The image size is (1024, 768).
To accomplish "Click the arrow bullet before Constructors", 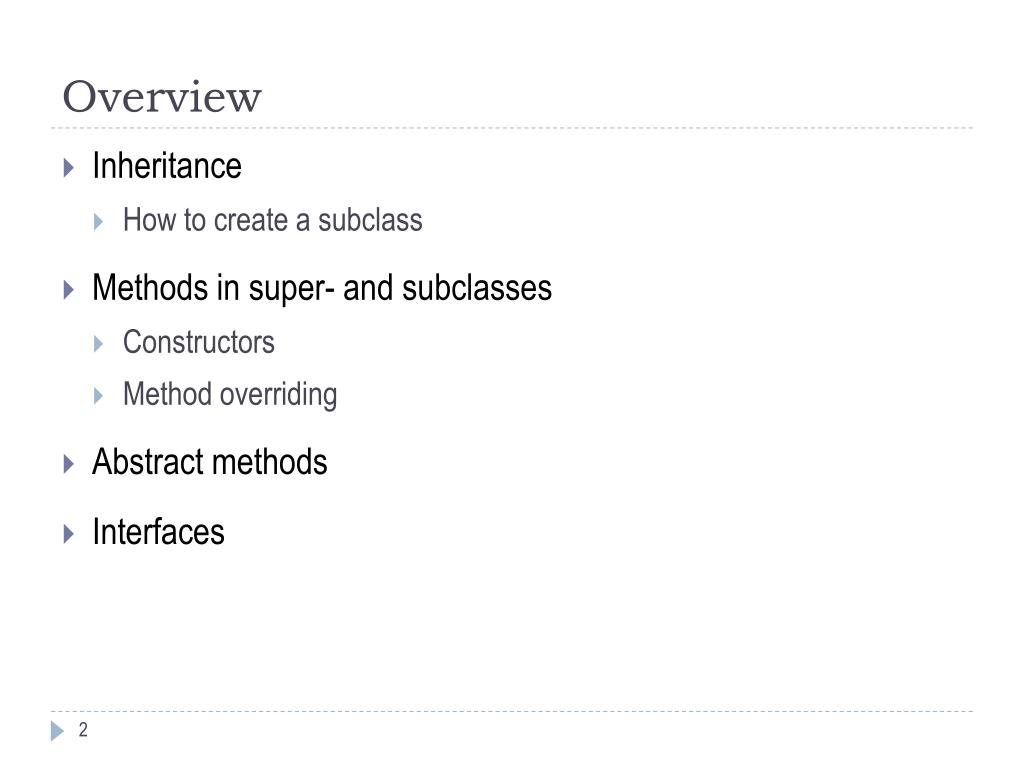I will [x=99, y=344].
